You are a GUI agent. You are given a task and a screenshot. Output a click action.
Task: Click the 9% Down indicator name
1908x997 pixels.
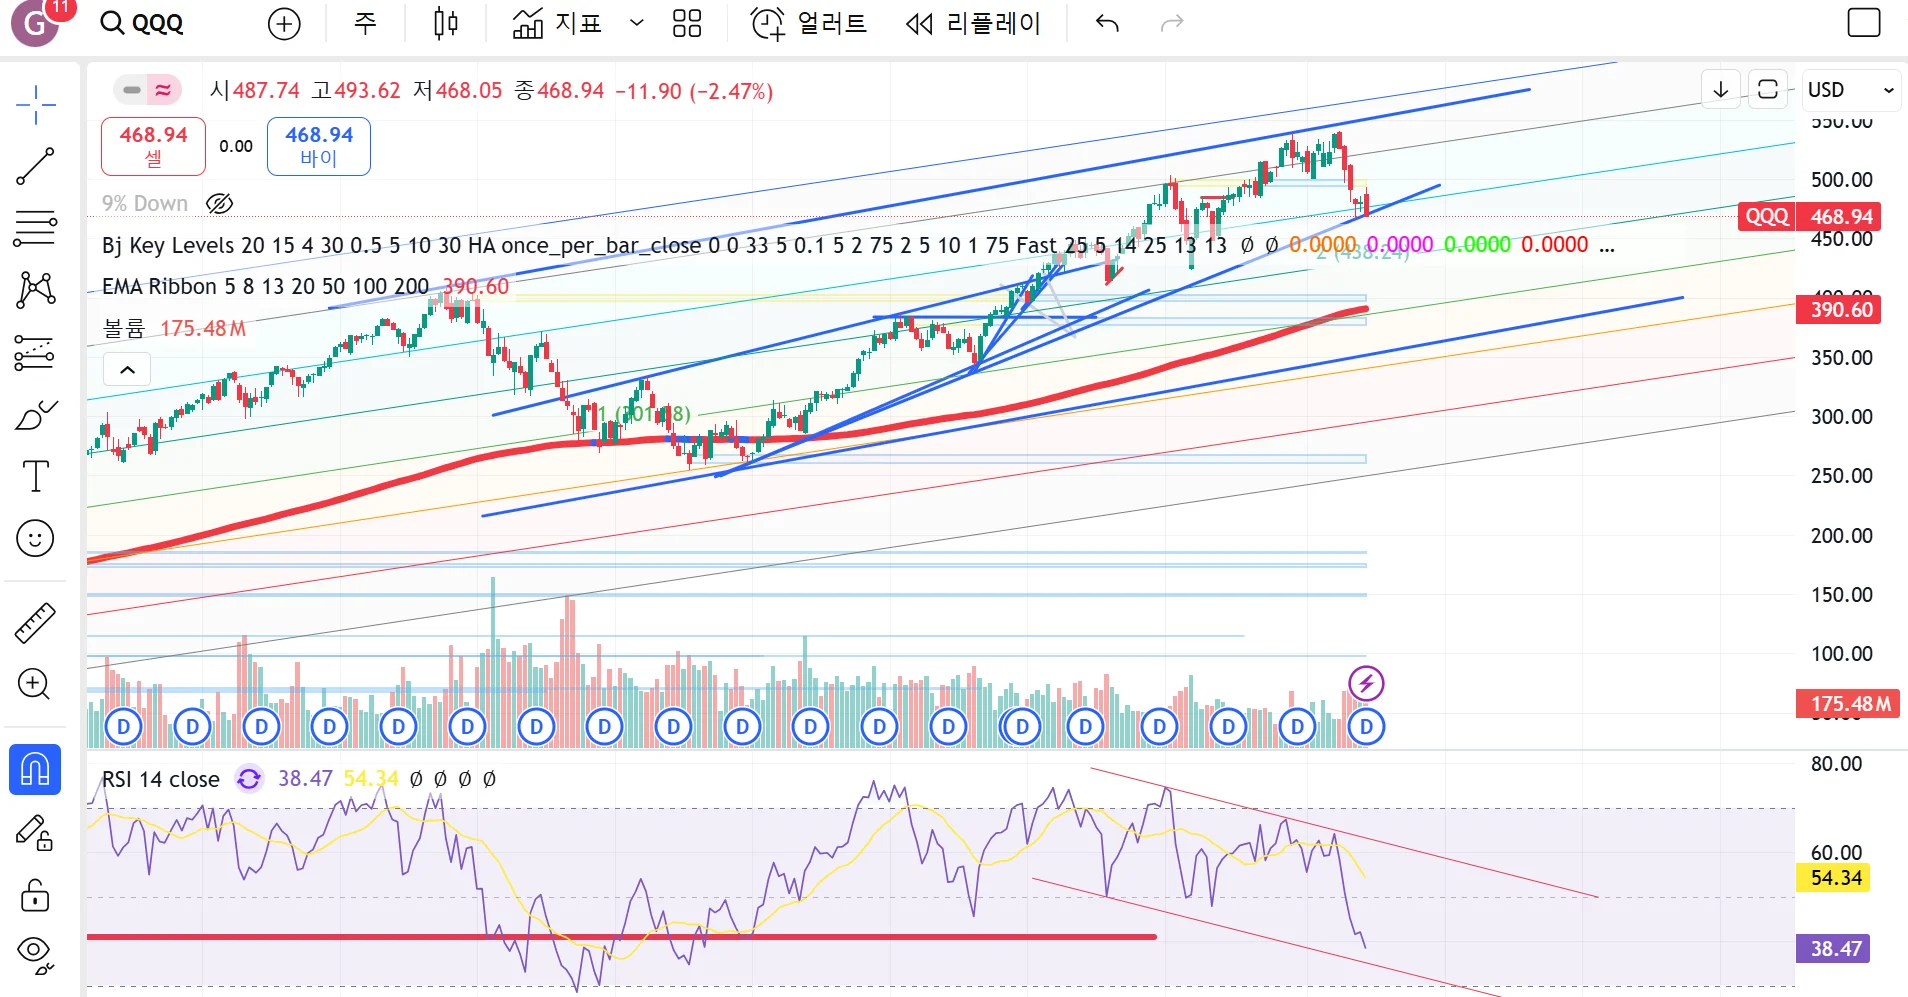(145, 204)
